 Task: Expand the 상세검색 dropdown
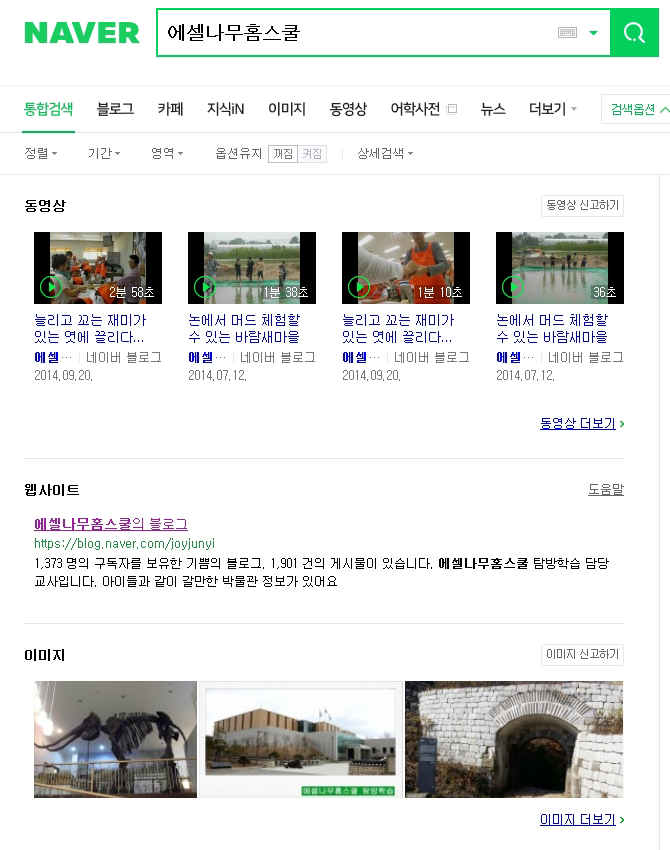click(x=385, y=153)
